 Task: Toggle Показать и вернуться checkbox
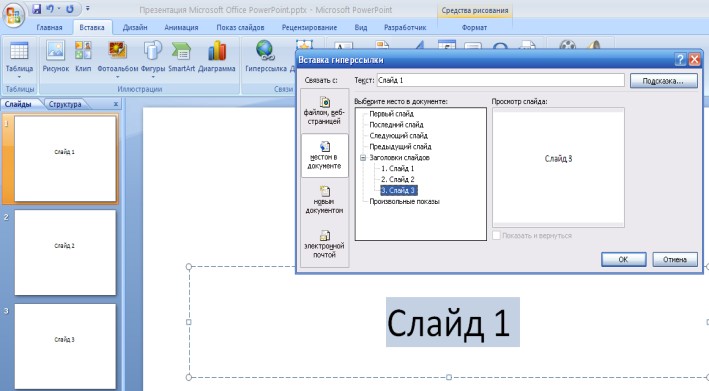496,236
